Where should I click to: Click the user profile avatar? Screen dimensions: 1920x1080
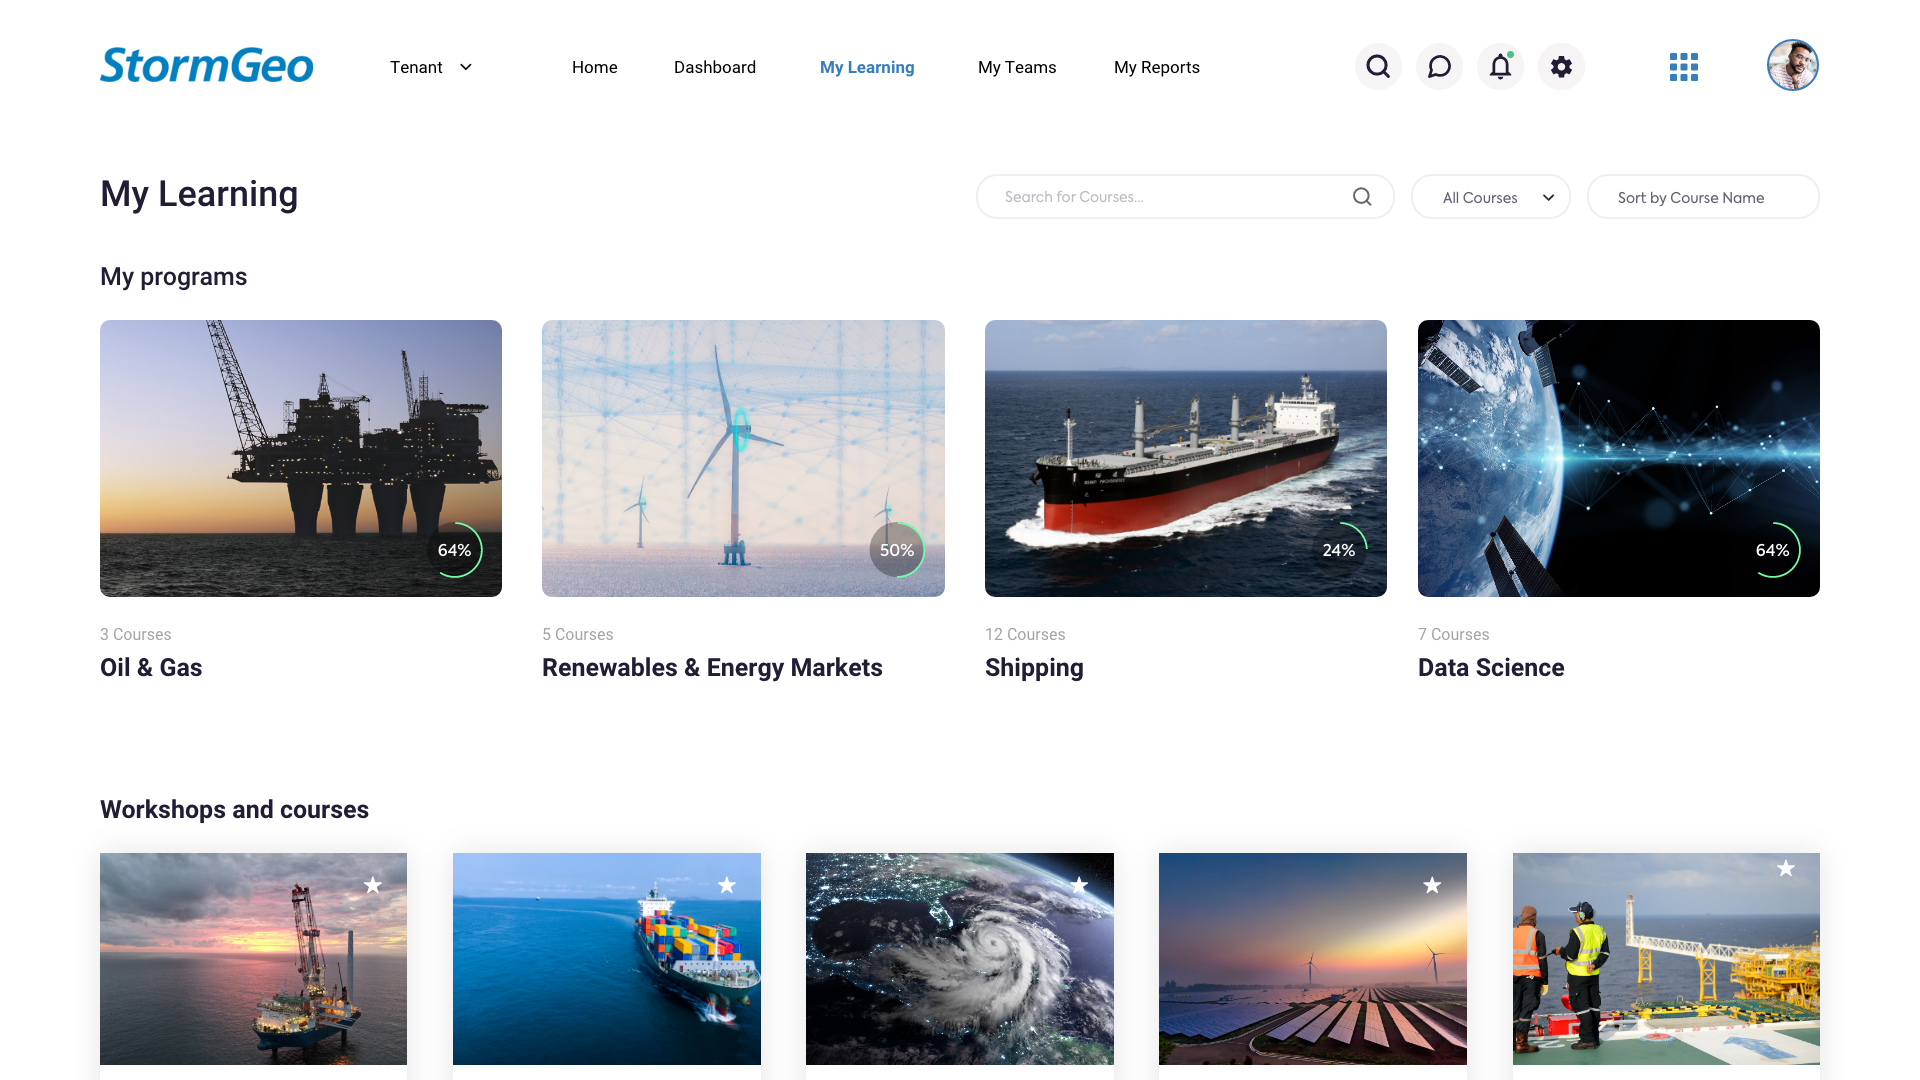pos(1792,66)
